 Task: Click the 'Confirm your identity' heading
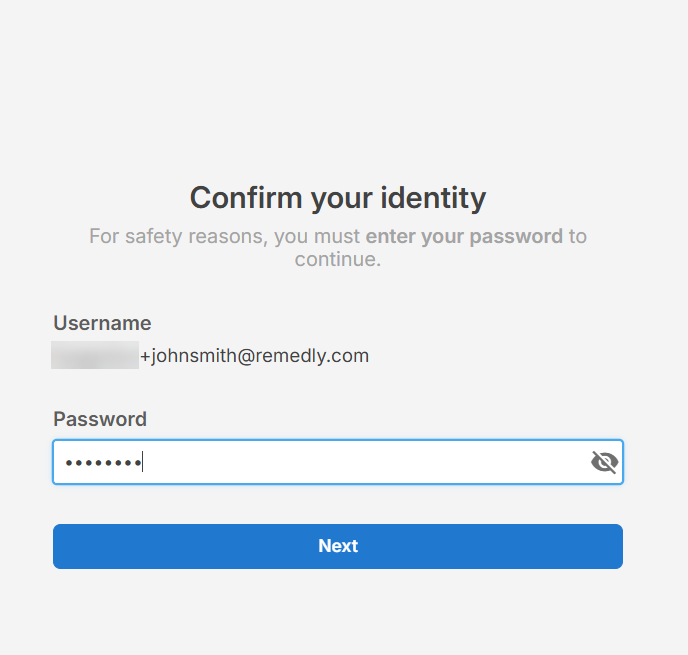(x=338, y=198)
